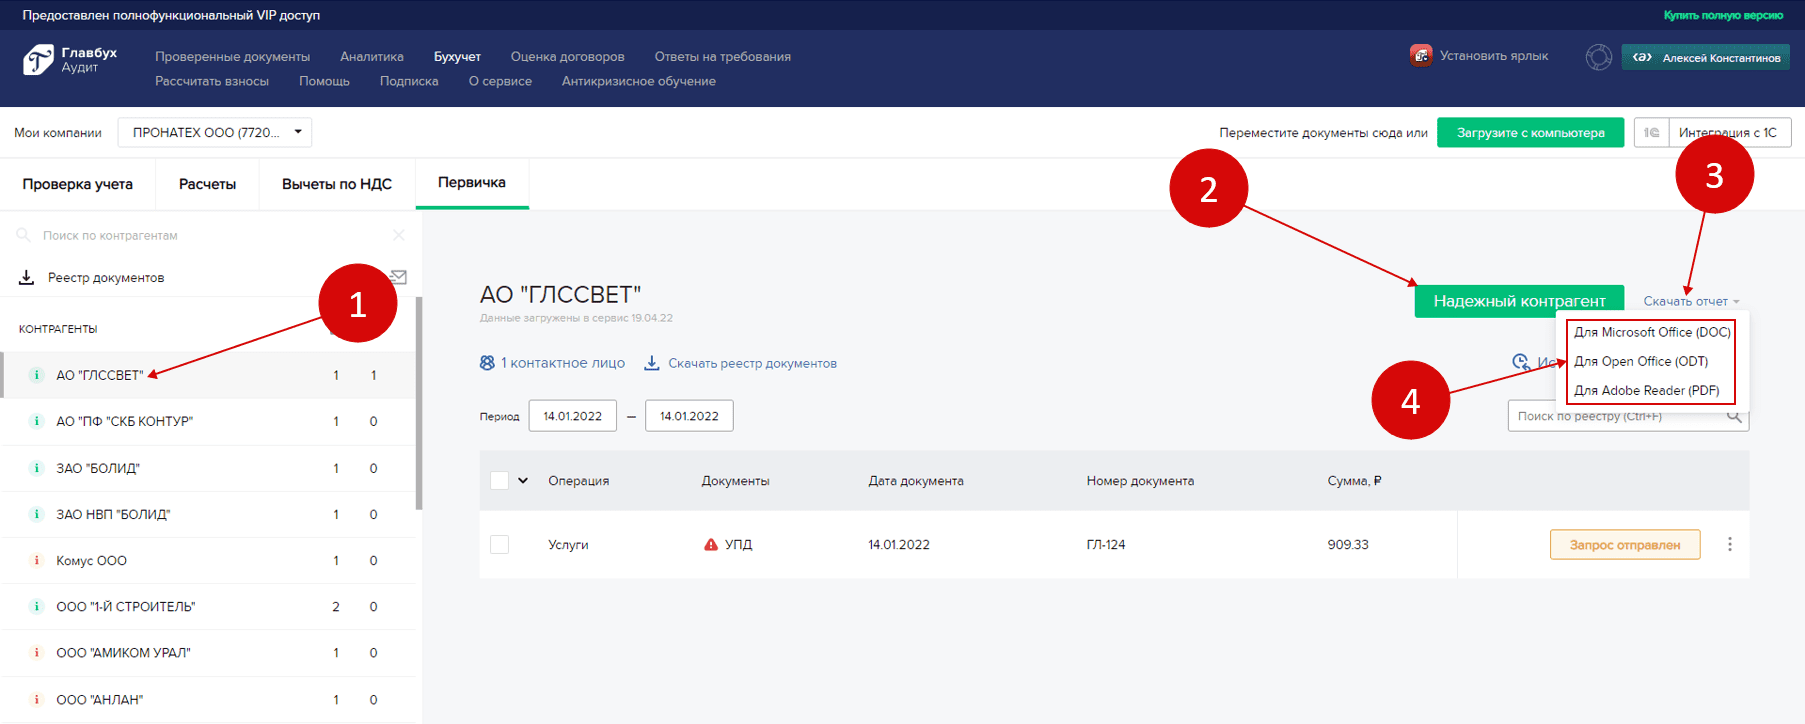Switch to Расчеты tab

(207, 184)
